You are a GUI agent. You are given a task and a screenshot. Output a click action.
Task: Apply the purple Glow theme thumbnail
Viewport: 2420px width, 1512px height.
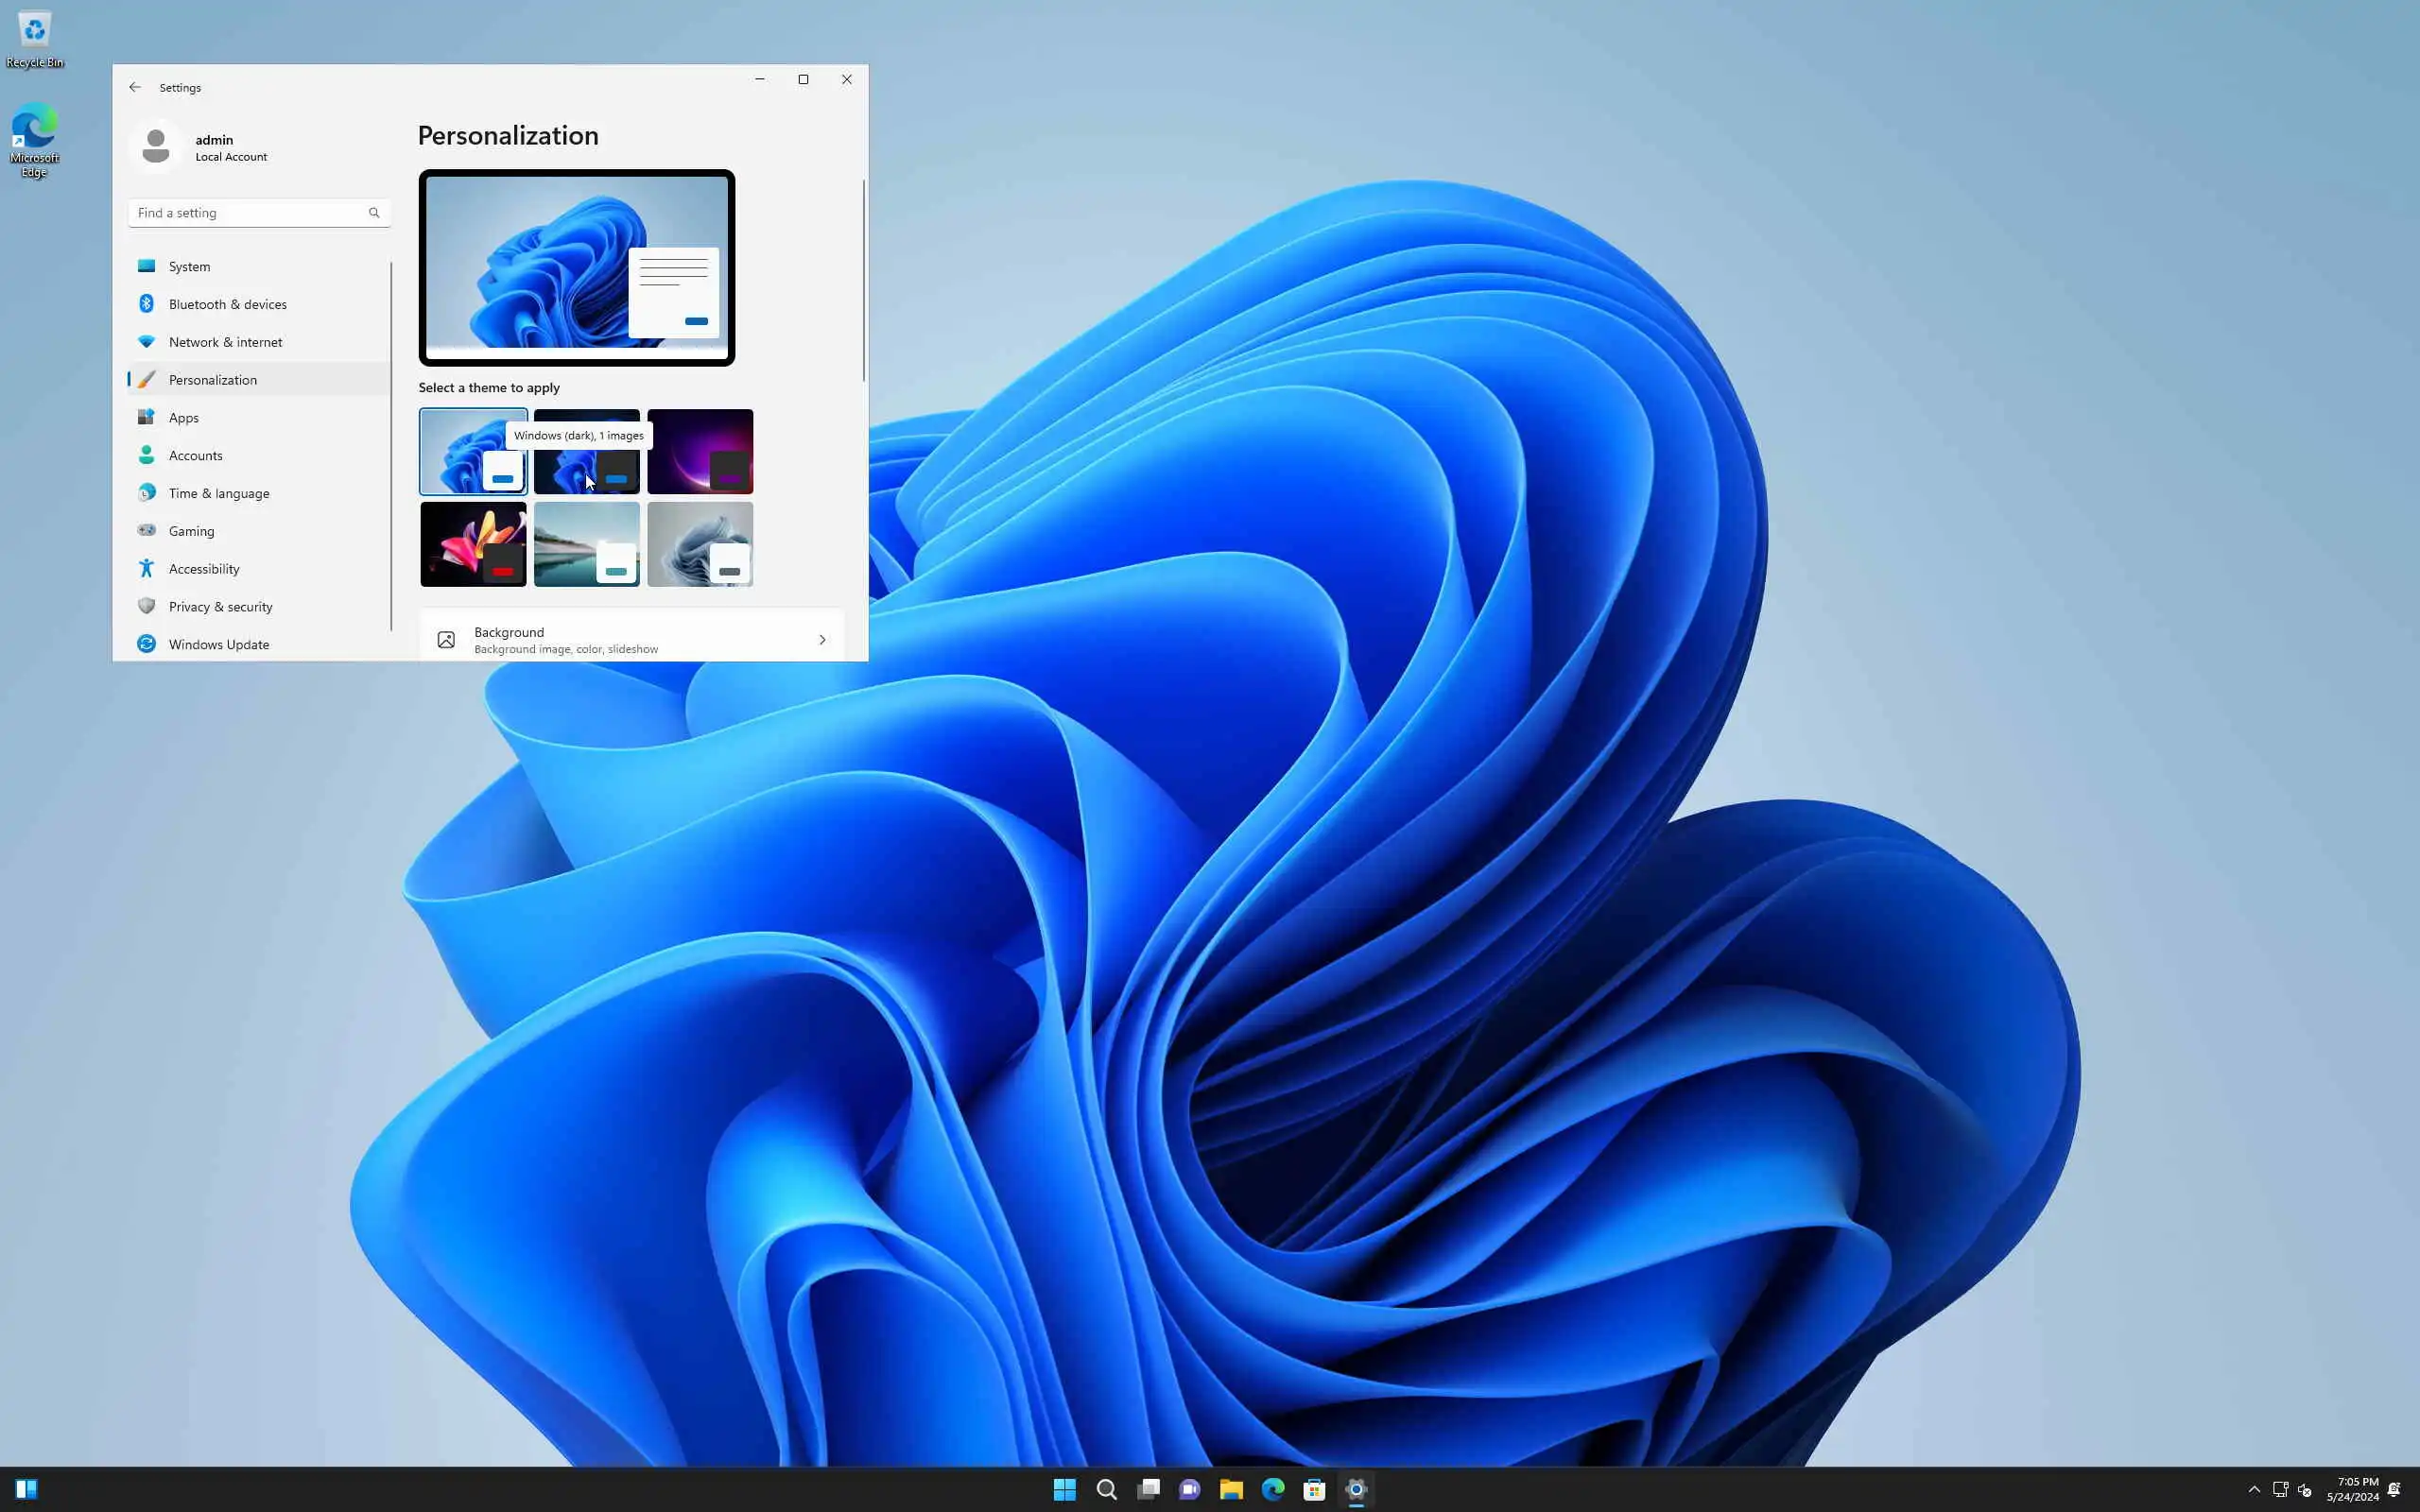pyautogui.click(x=700, y=451)
